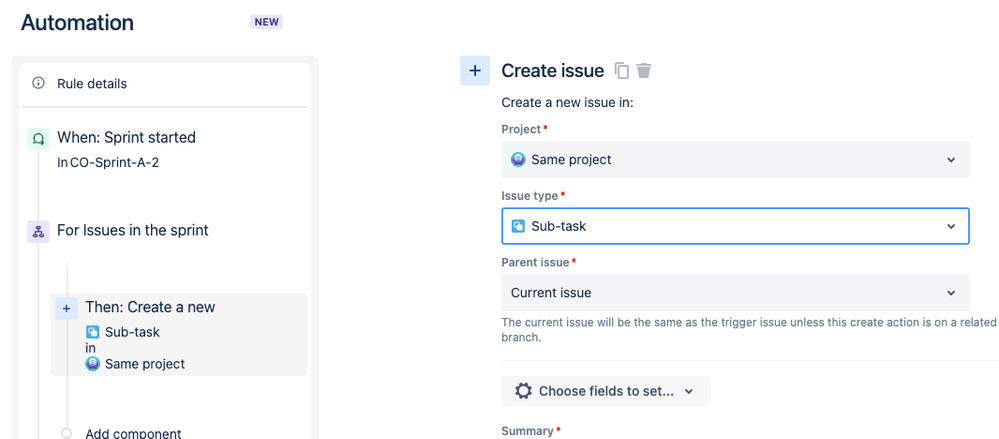Click the Sub-task icon inside the Issue type field
Image resolution: width=999 pixels, height=439 pixels.
[x=518, y=226]
